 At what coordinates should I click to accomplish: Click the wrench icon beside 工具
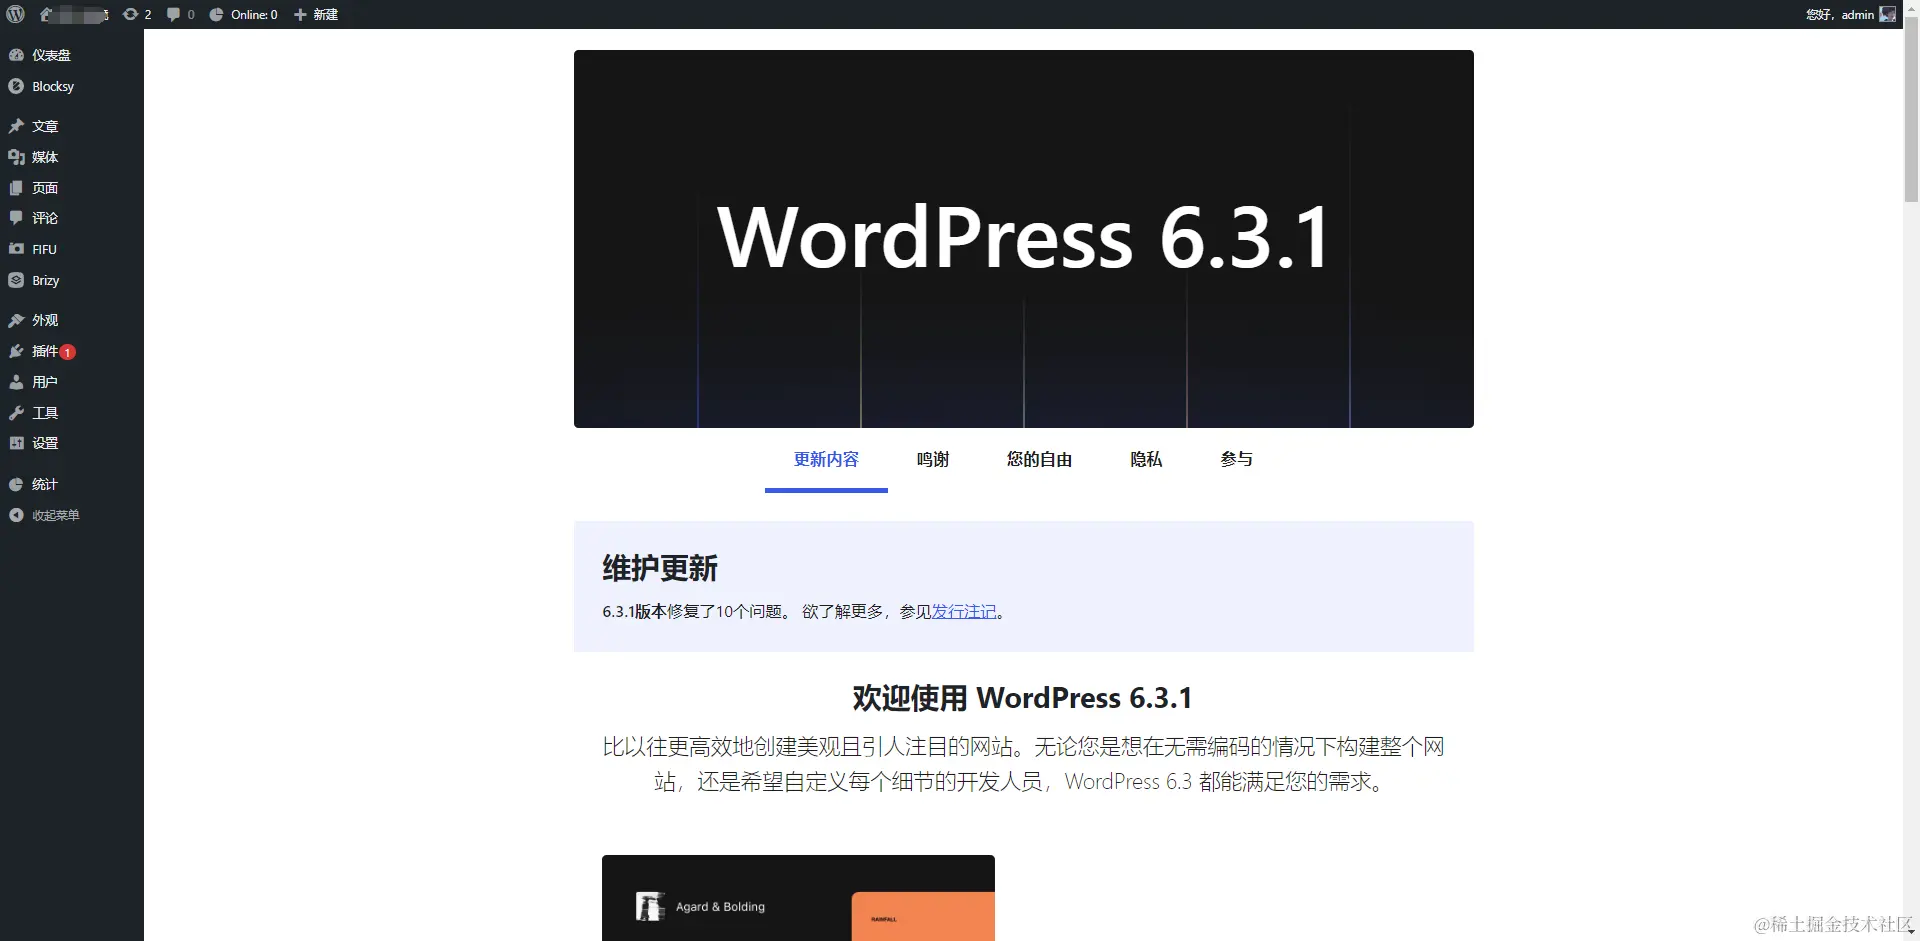(16, 413)
